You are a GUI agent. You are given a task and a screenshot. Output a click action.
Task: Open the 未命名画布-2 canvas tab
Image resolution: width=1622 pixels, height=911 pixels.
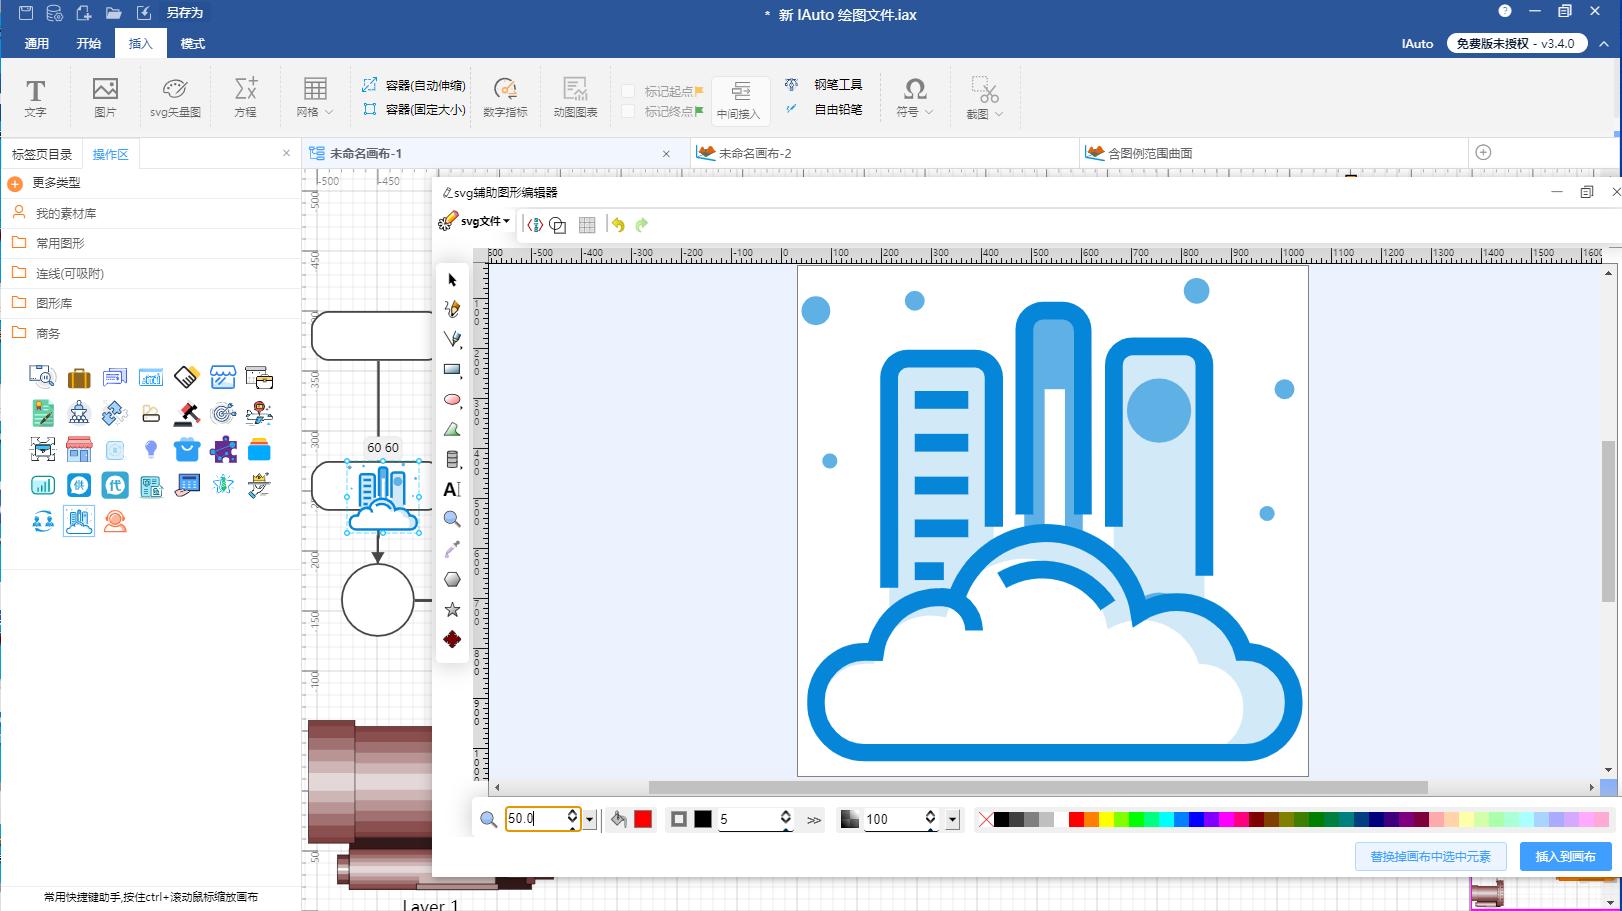(755, 153)
